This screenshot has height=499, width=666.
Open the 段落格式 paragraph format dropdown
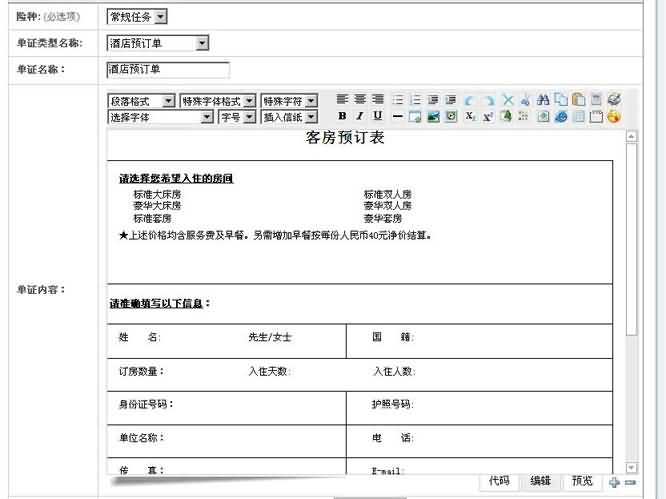[x=141, y=101]
